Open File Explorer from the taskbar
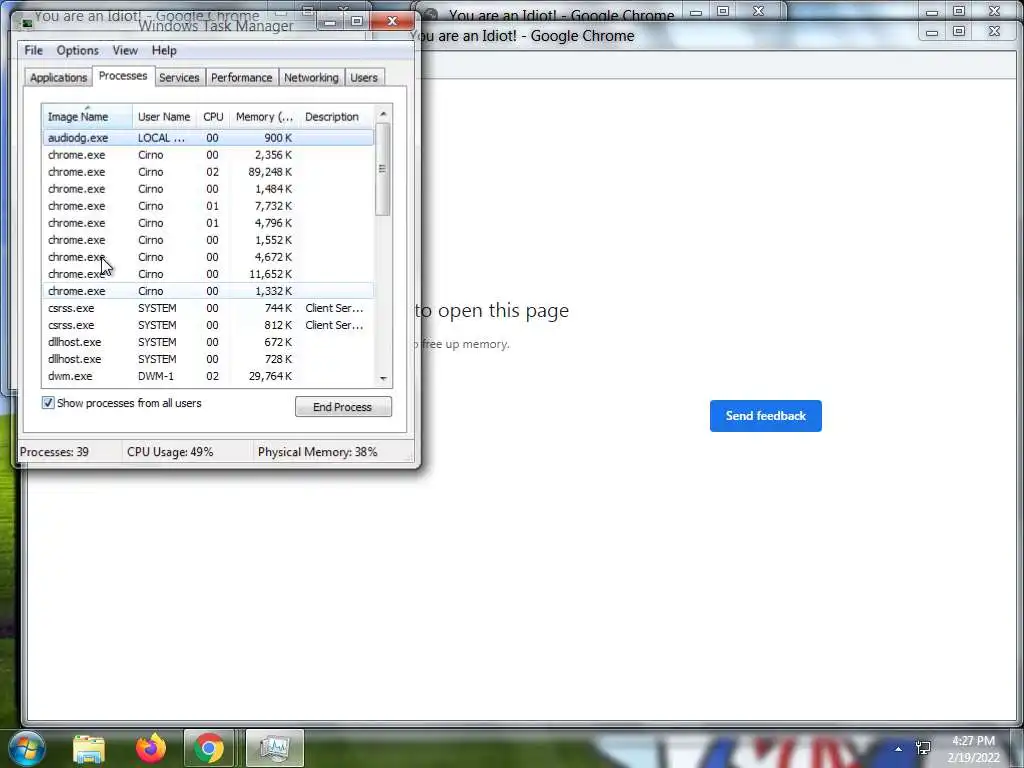 tap(89, 748)
